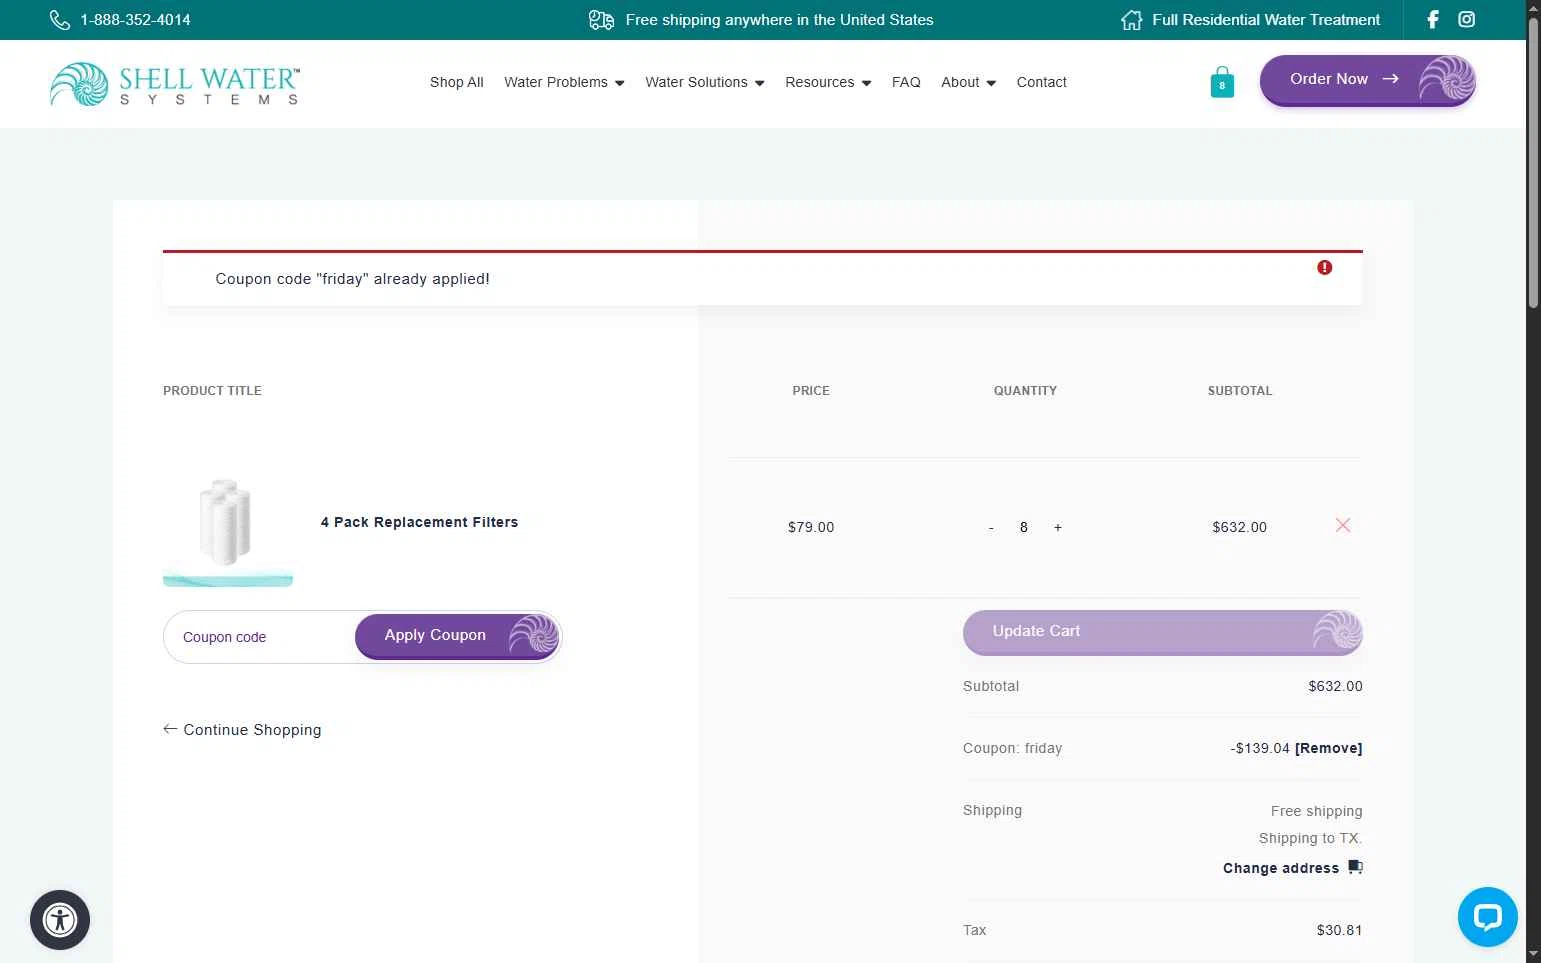Click the Order Now button

coord(1368,80)
